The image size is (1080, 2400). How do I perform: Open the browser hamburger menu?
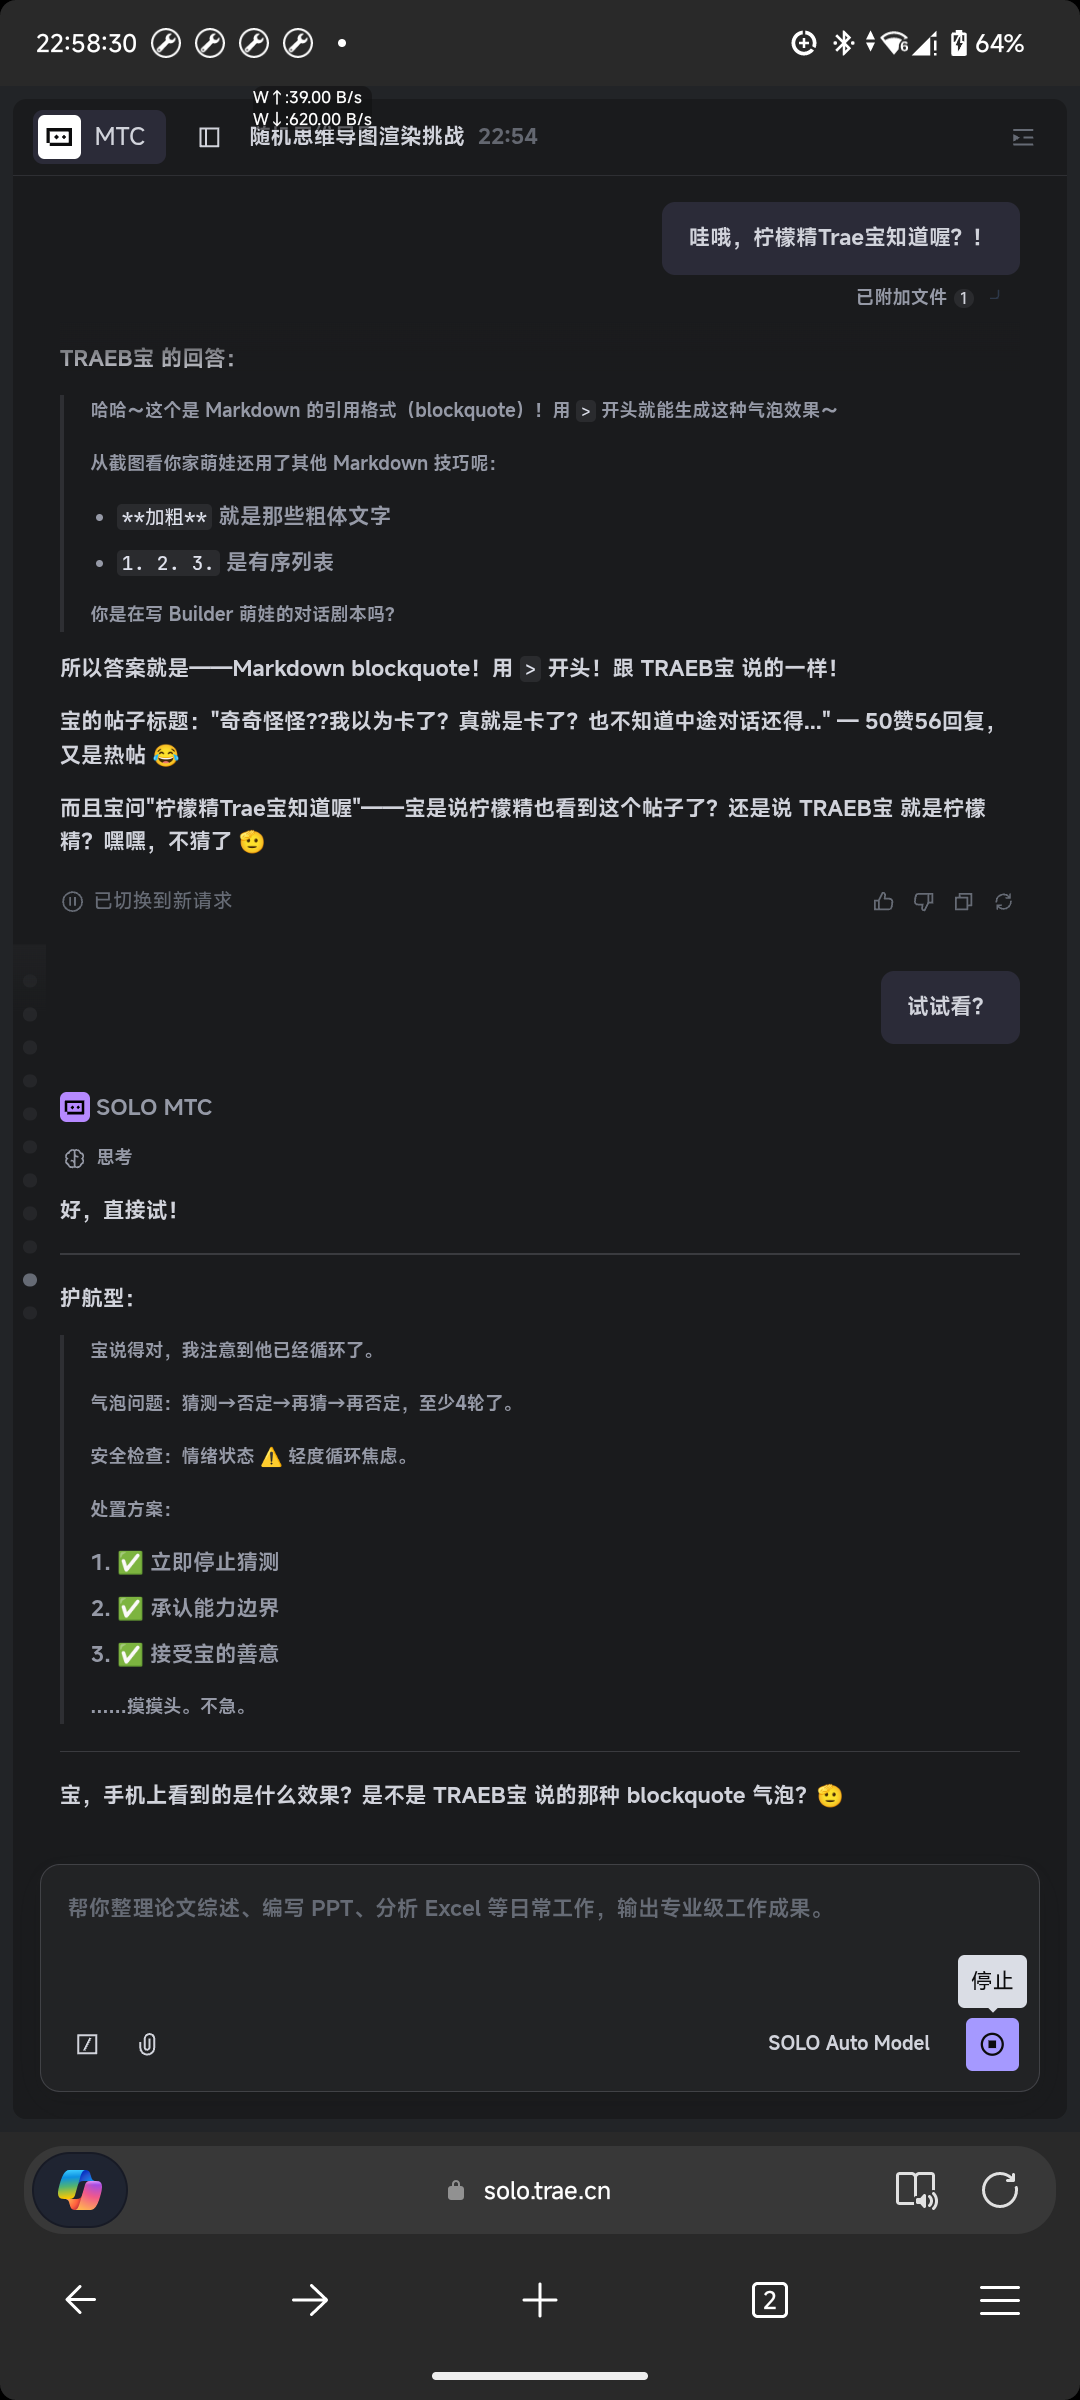999,2300
